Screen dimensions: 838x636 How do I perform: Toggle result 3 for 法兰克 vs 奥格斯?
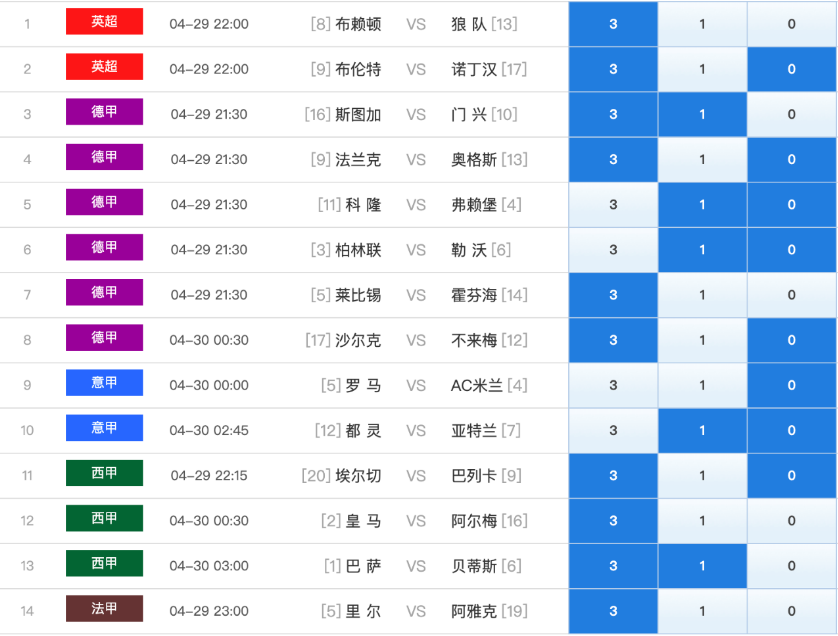[x=613, y=159]
